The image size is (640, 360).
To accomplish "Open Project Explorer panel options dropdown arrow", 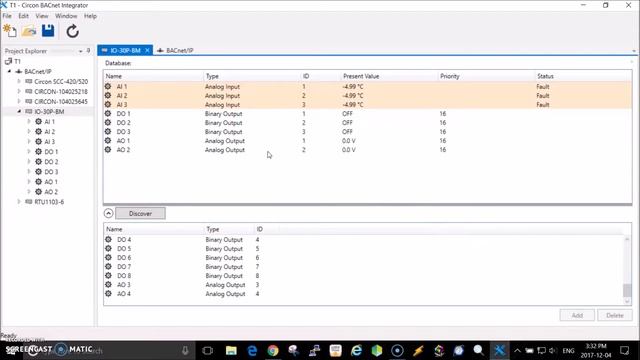I will click(80, 51).
